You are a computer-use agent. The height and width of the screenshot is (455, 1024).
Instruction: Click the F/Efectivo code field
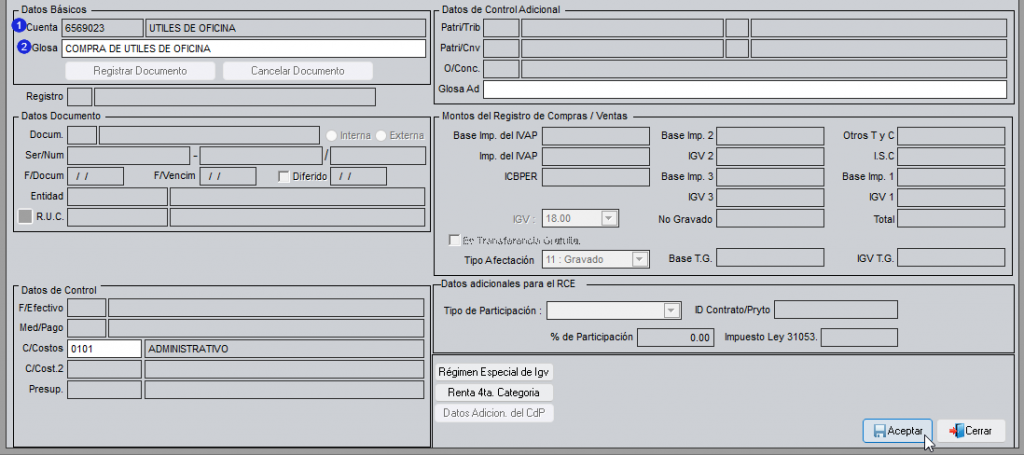87,307
